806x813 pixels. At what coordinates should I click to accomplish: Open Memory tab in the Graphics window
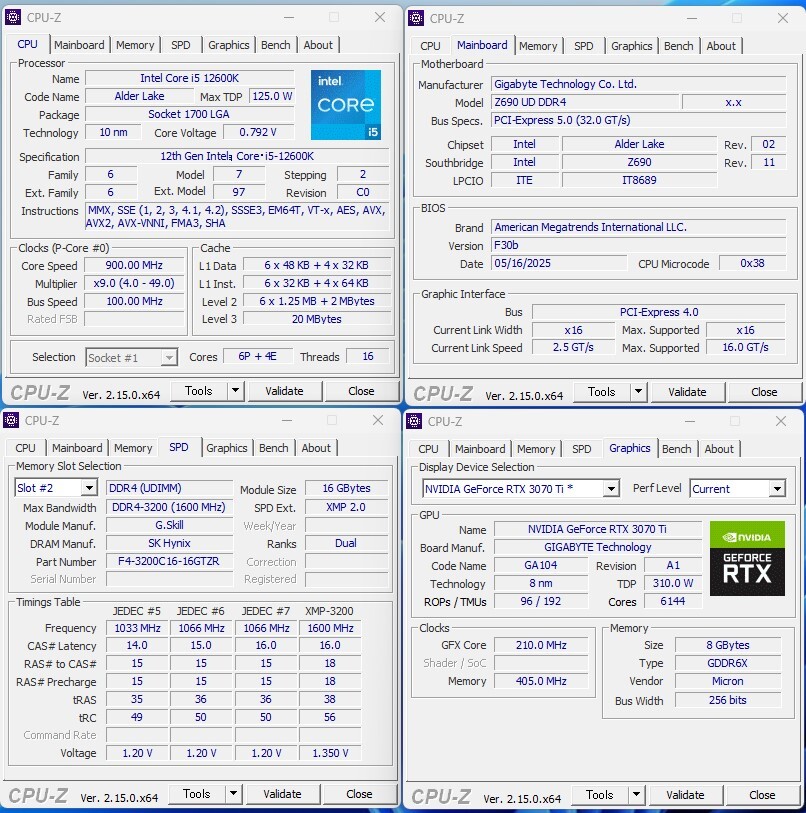point(536,449)
